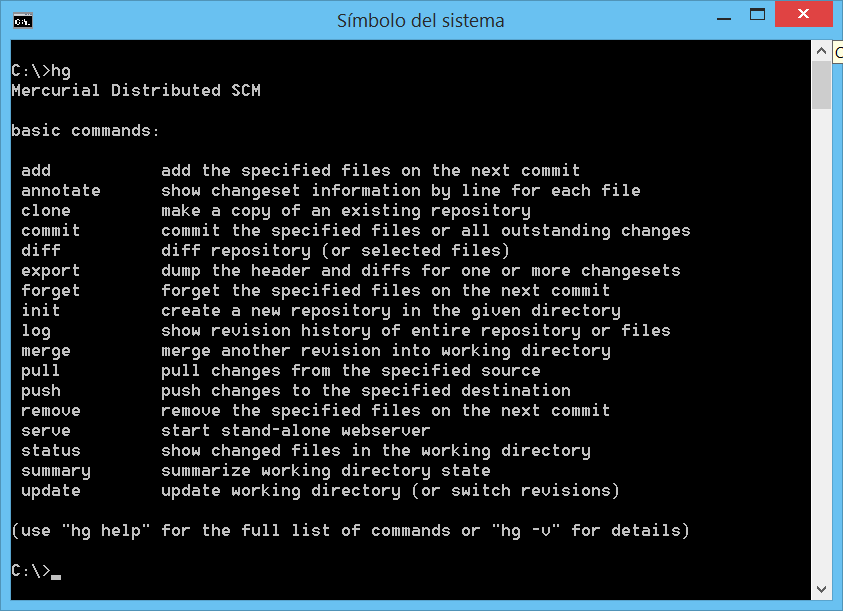Click the scrollbar down arrow
The height and width of the screenshot is (611, 843).
[820, 590]
